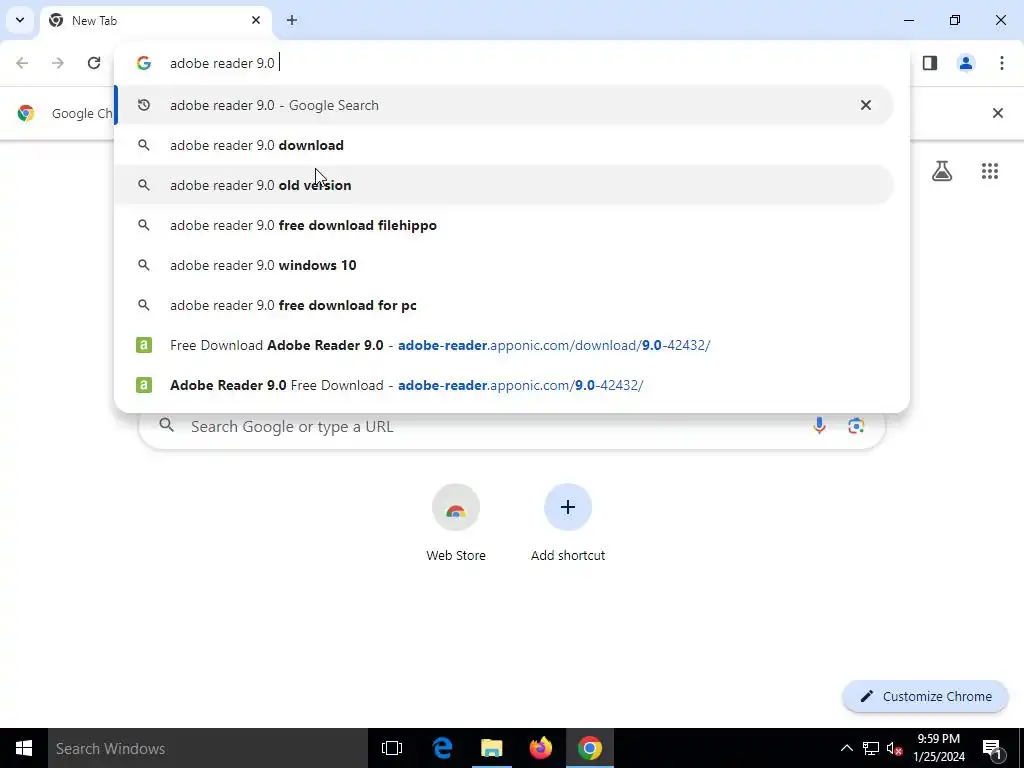
Task: Show hidden system tray icons
Action: point(846,748)
